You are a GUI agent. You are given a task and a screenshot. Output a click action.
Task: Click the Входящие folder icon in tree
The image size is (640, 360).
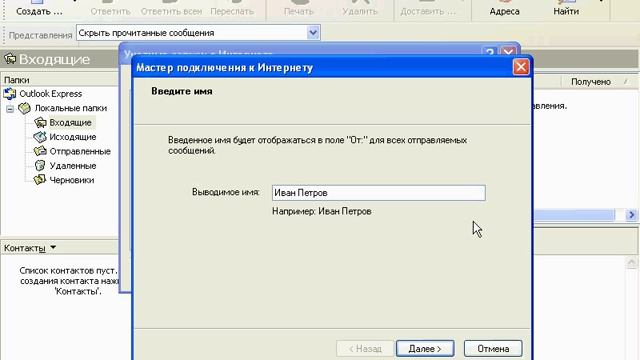pos(40,122)
